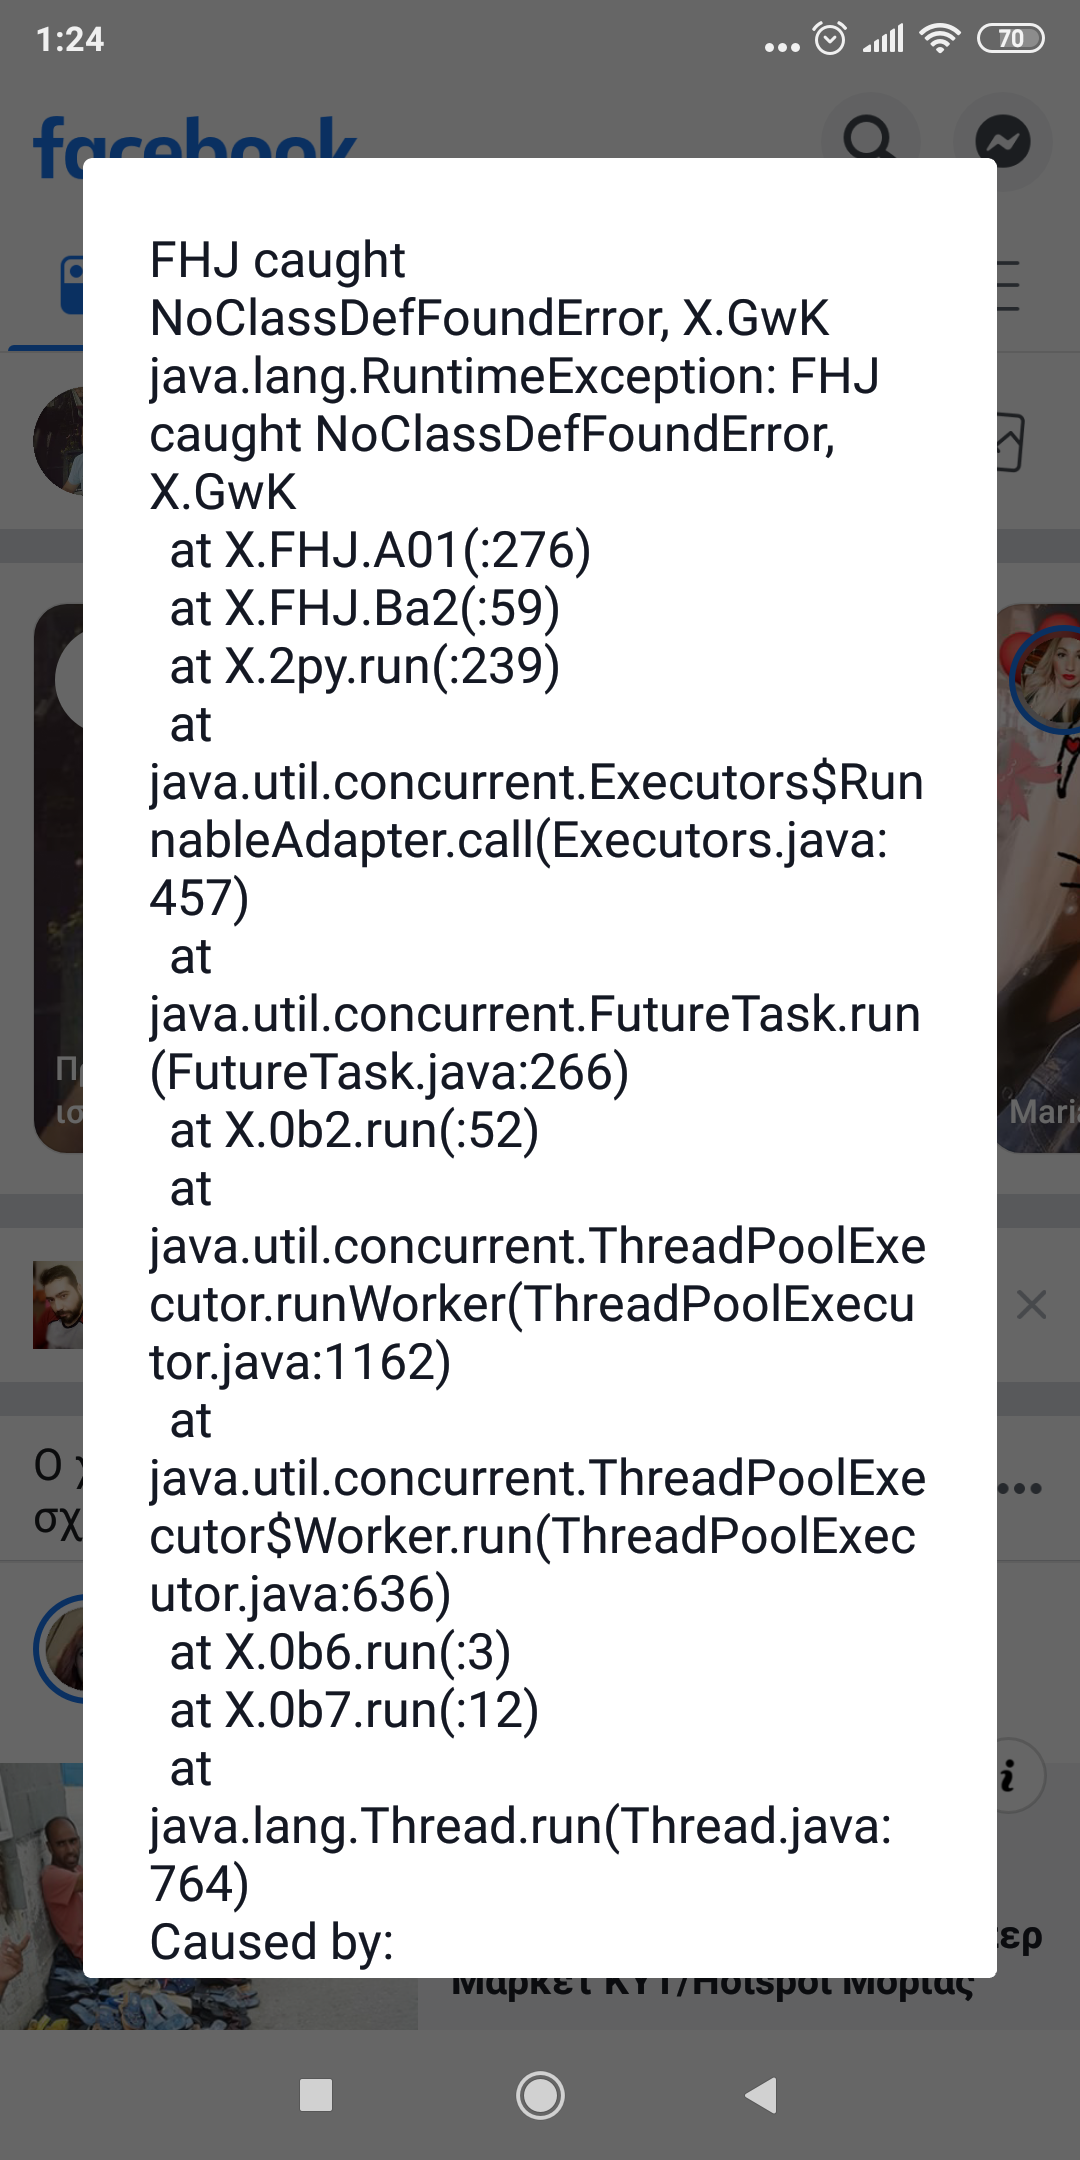The image size is (1080, 2160).
Task: Select the News Feed home tab
Action: click(70, 287)
